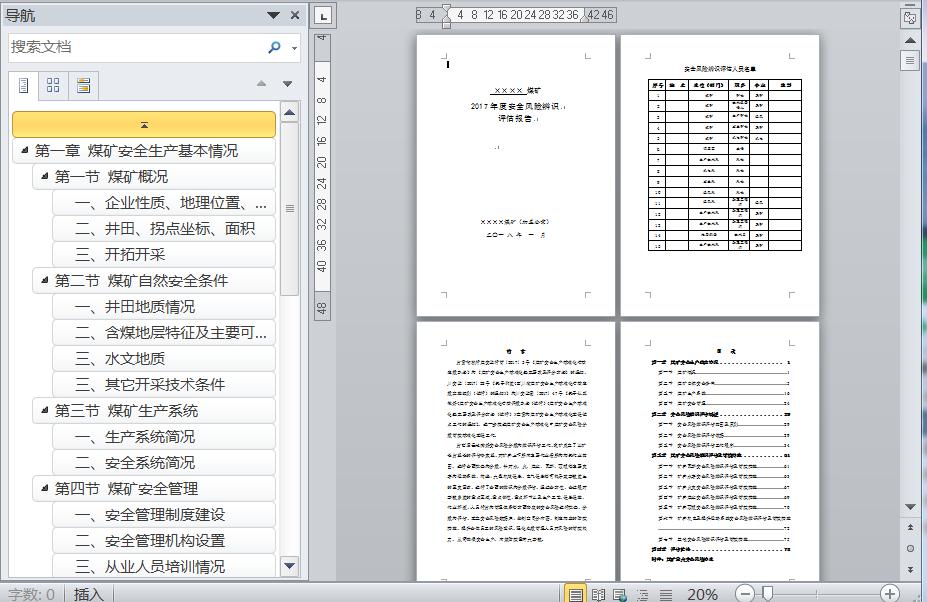
Task: Switch to browse headings tab
Action: pyautogui.click(x=24, y=86)
